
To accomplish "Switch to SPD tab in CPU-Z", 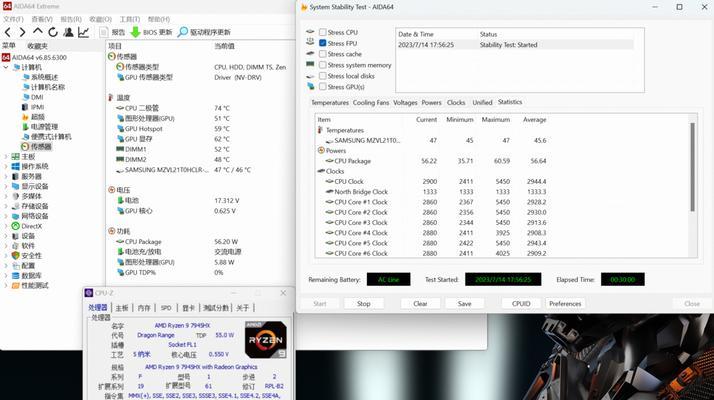I will click(166, 308).
